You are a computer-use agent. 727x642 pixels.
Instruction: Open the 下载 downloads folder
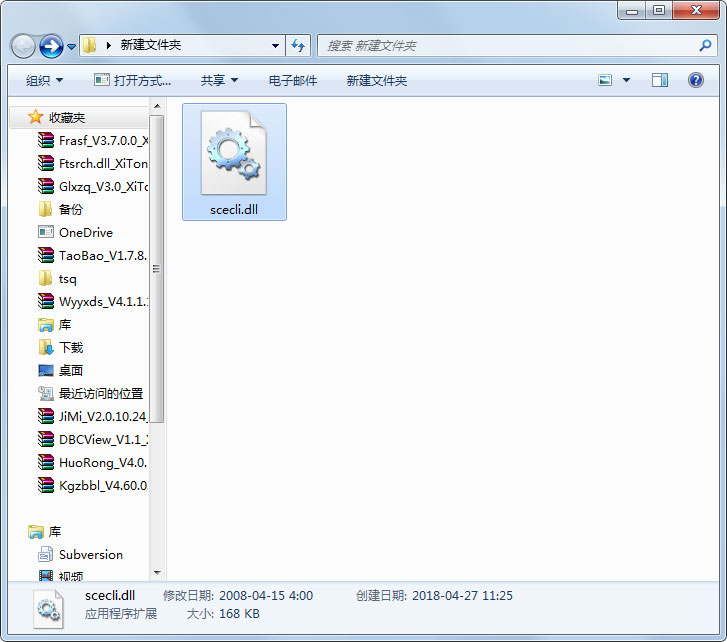pos(70,347)
